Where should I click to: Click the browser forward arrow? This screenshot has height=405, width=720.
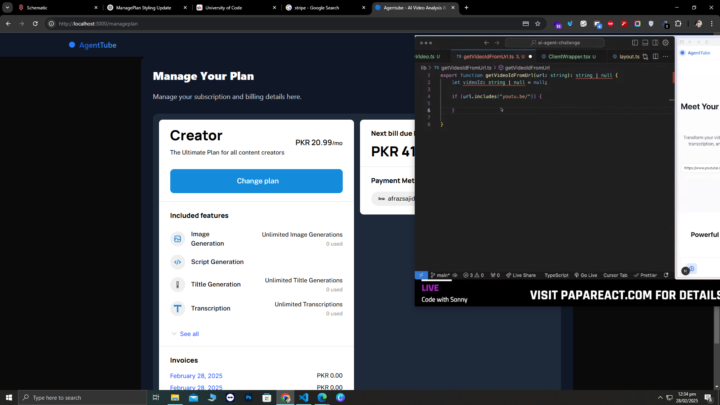coord(22,24)
